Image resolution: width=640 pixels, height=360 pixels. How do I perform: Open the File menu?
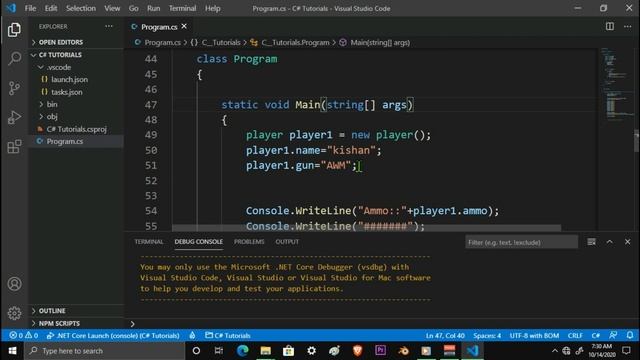pyautogui.click(x=30, y=8)
